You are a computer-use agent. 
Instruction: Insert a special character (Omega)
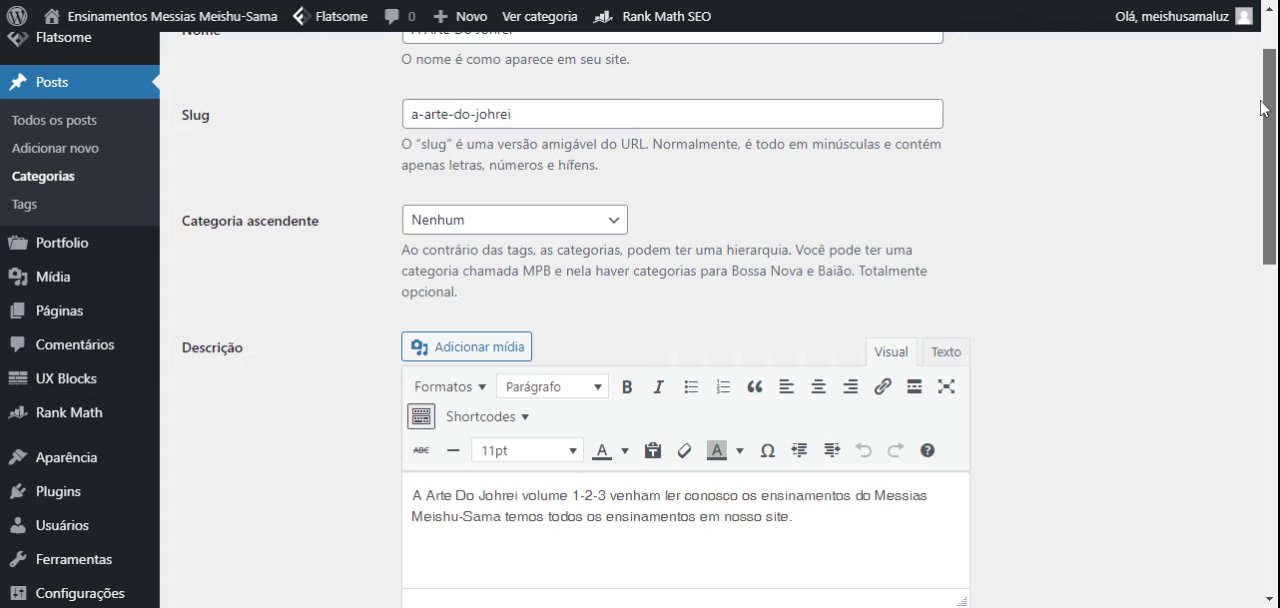[x=767, y=451]
